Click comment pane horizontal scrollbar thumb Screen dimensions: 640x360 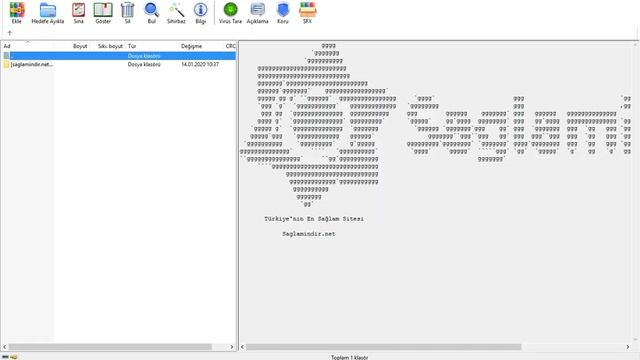[x=384, y=347]
